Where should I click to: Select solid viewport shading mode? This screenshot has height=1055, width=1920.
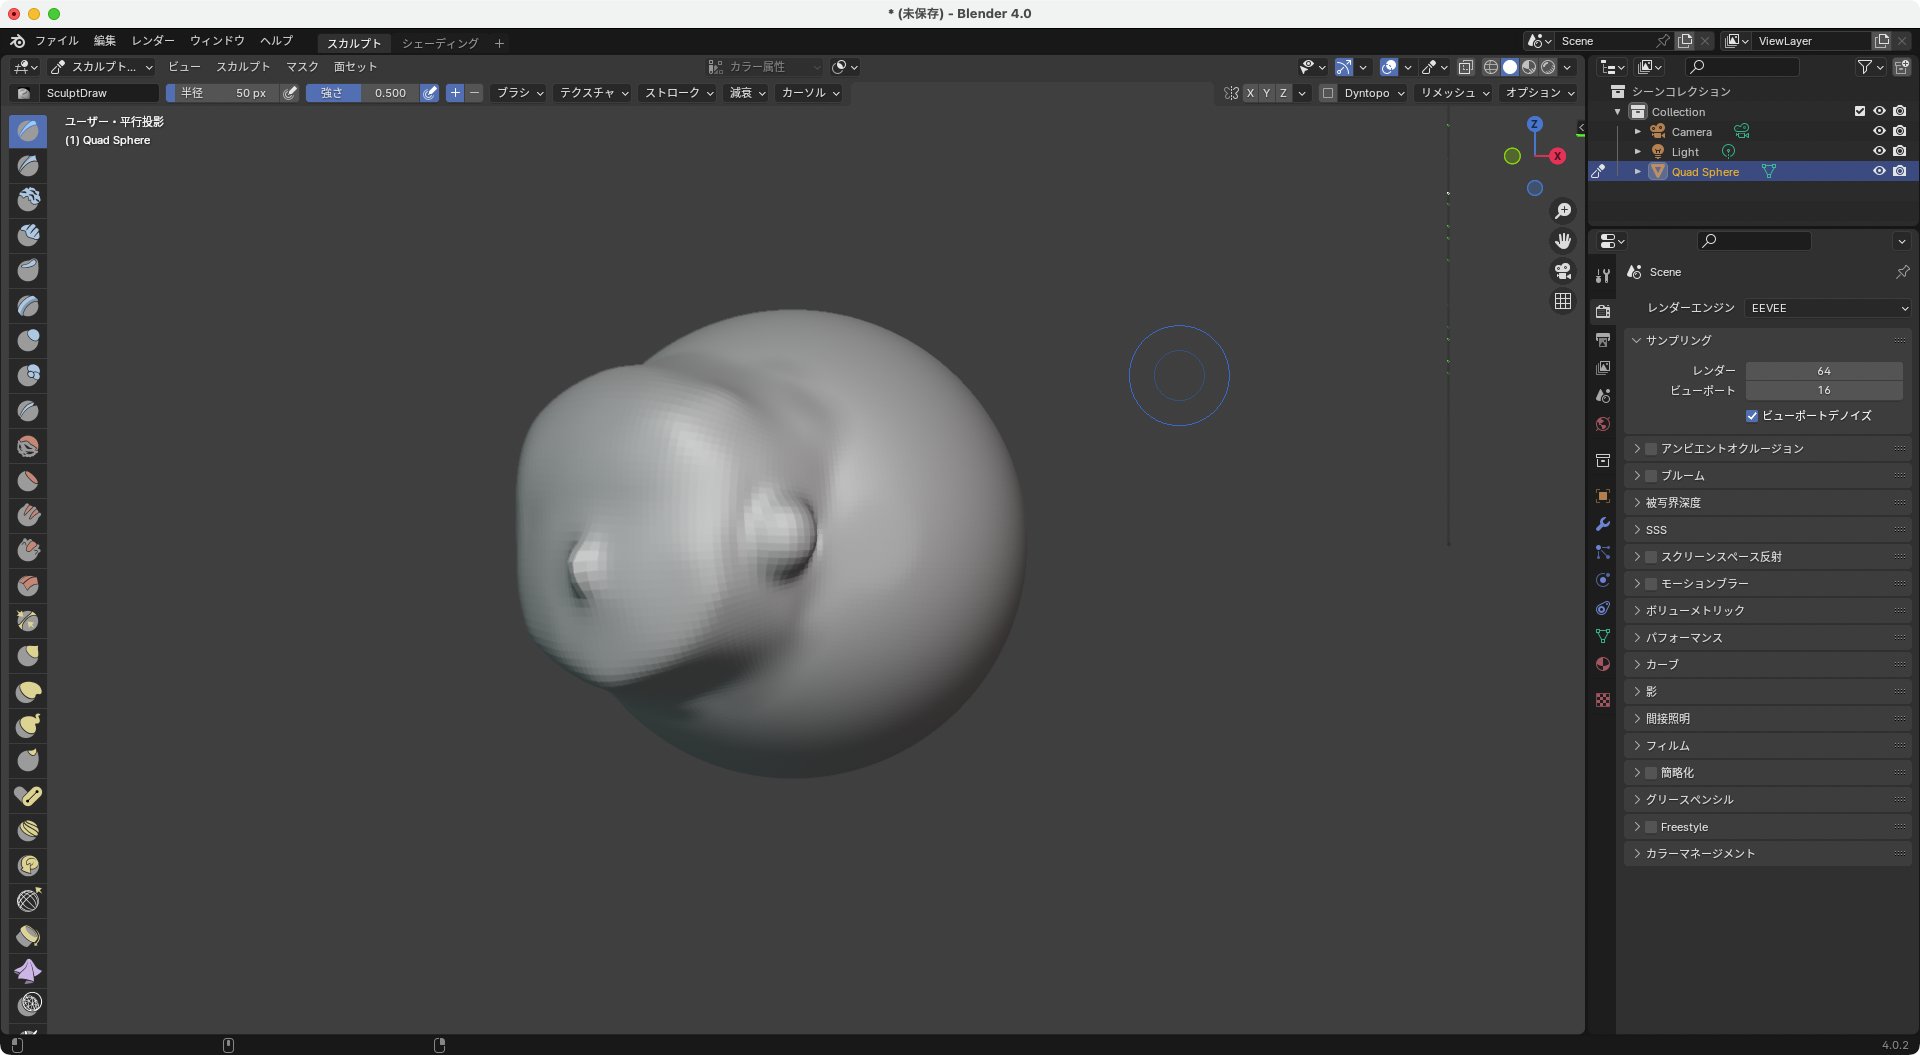pos(1510,67)
